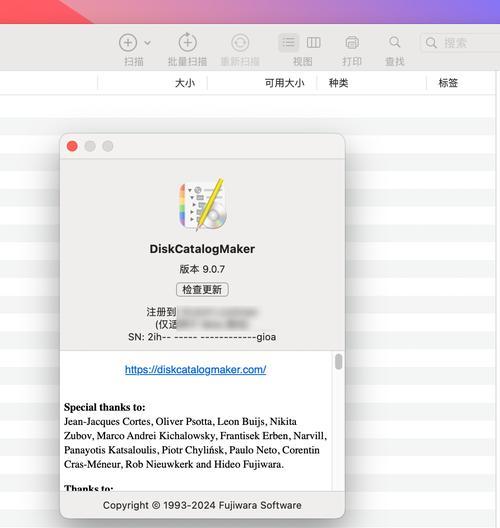
Task: Click the SN serial number line
Action: (202, 337)
